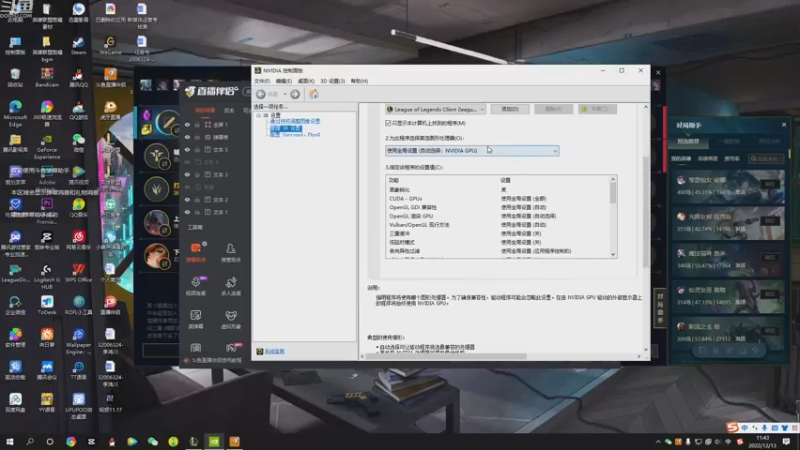Image resolution: width=800 pixels, height=450 pixels.
Task: Open preferred graphics processor dropdown
Action: tap(472, 151)
